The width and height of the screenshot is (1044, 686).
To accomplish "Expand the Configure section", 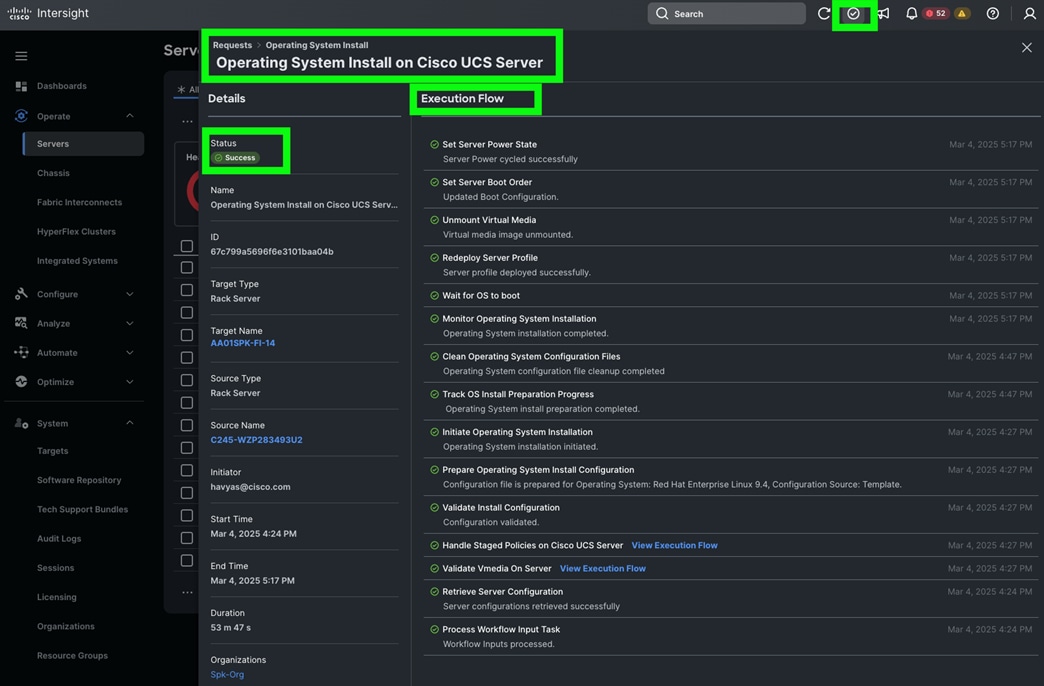I will click(130, 294).
